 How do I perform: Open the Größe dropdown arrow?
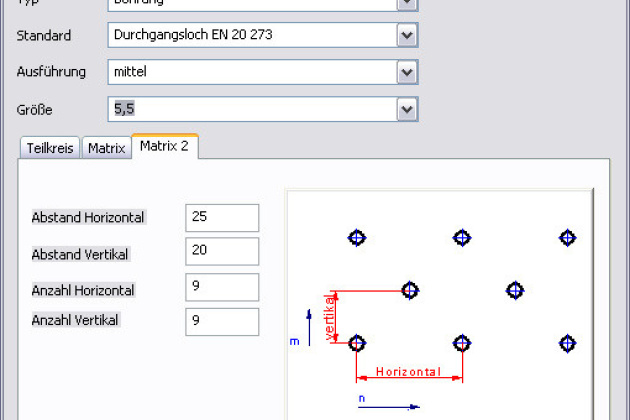tap(406, 109)
